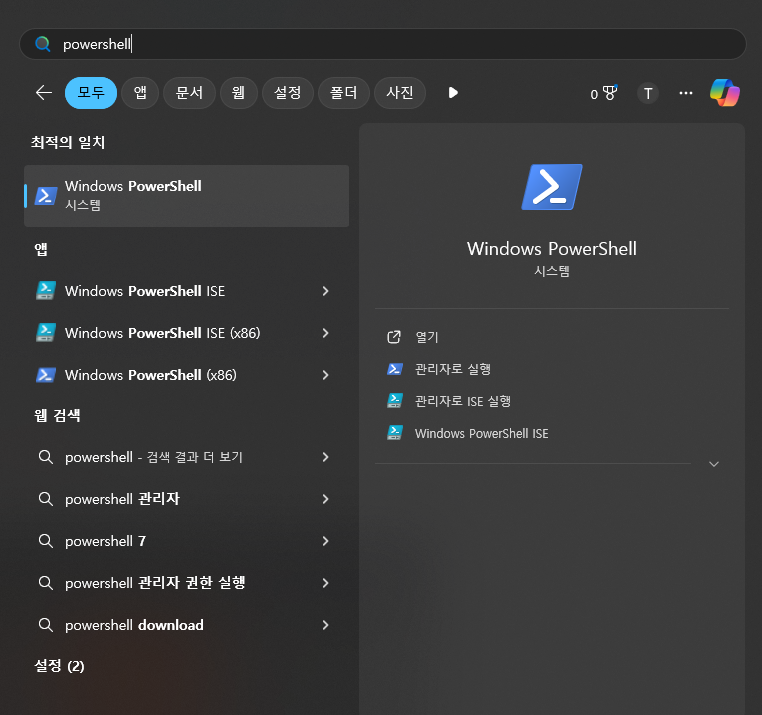The height and width of the screenshot is (715, 762).
Task: Expand chevron for powershell 관리자 권한 실행
Action: [x=325, y=583]
